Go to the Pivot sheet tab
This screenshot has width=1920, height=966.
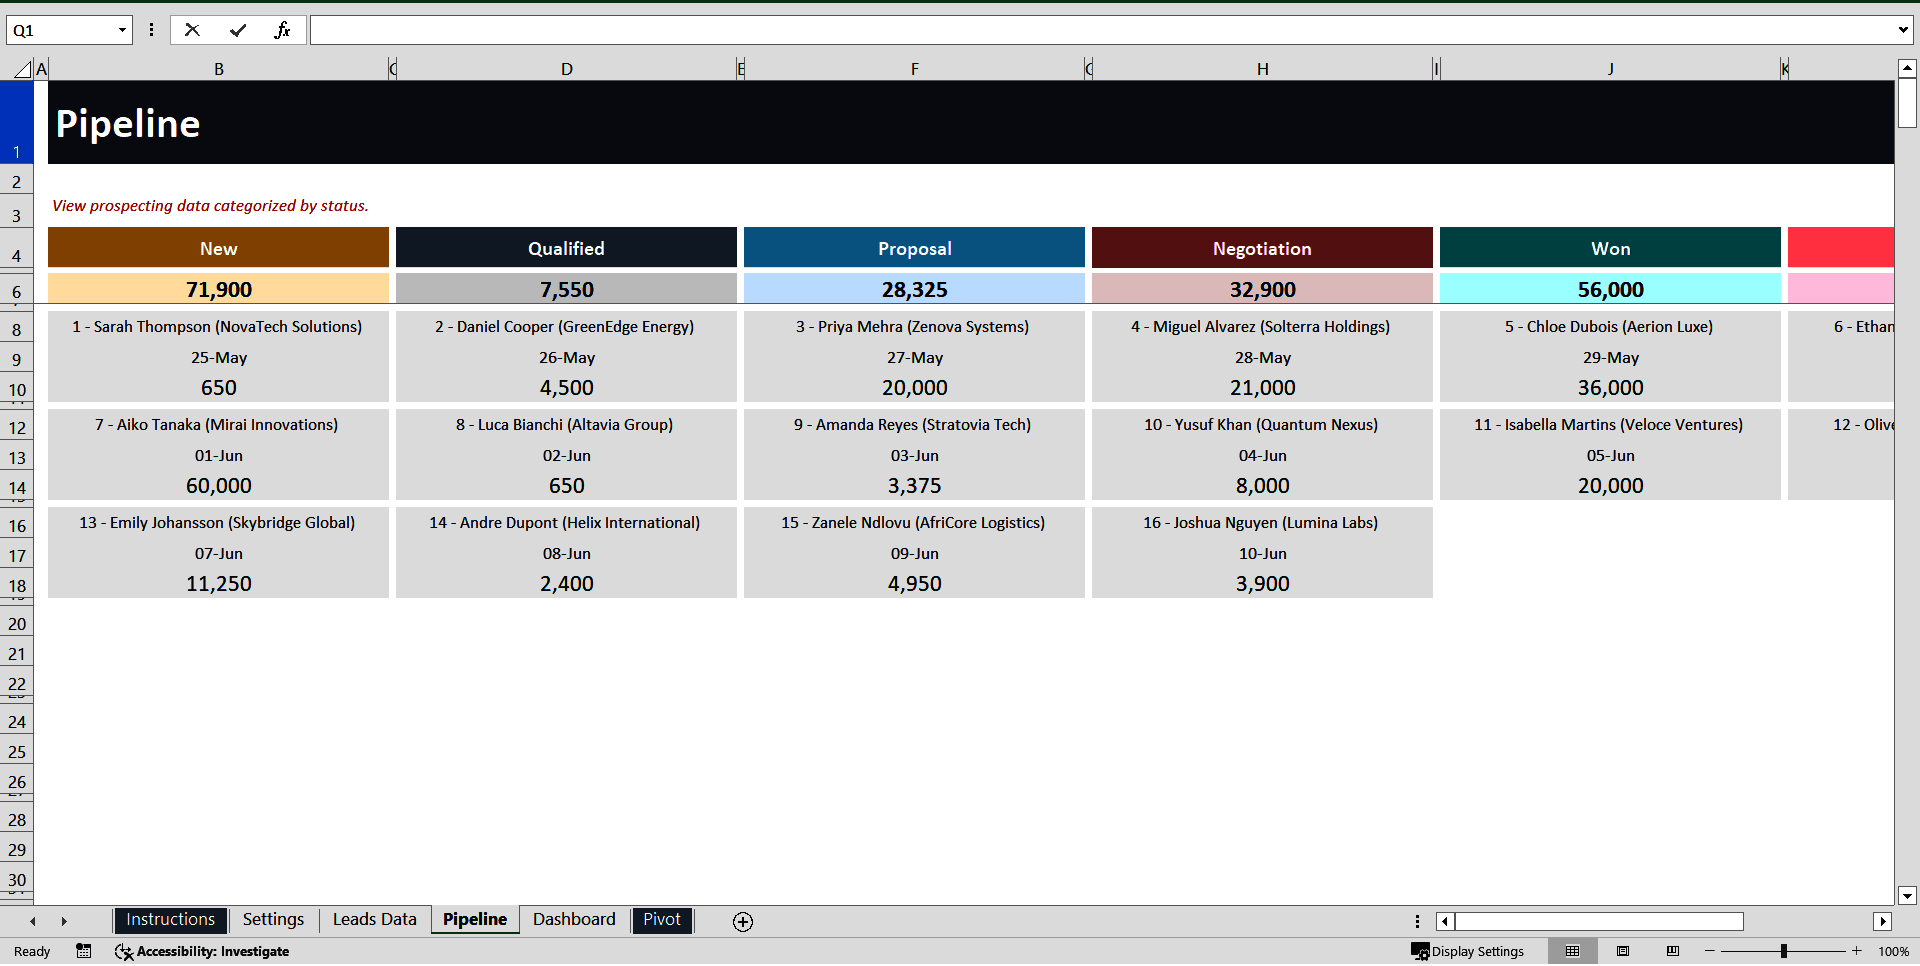662,920
